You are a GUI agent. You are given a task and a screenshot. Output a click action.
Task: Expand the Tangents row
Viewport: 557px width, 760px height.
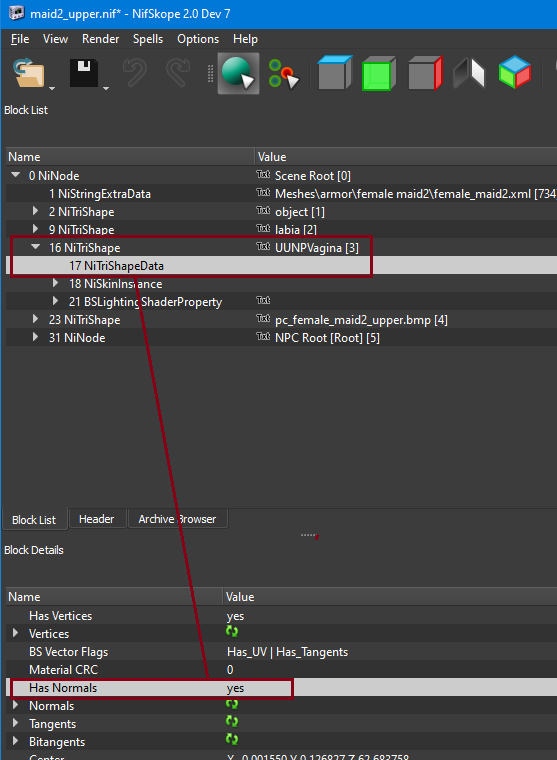tap(16, 723)
